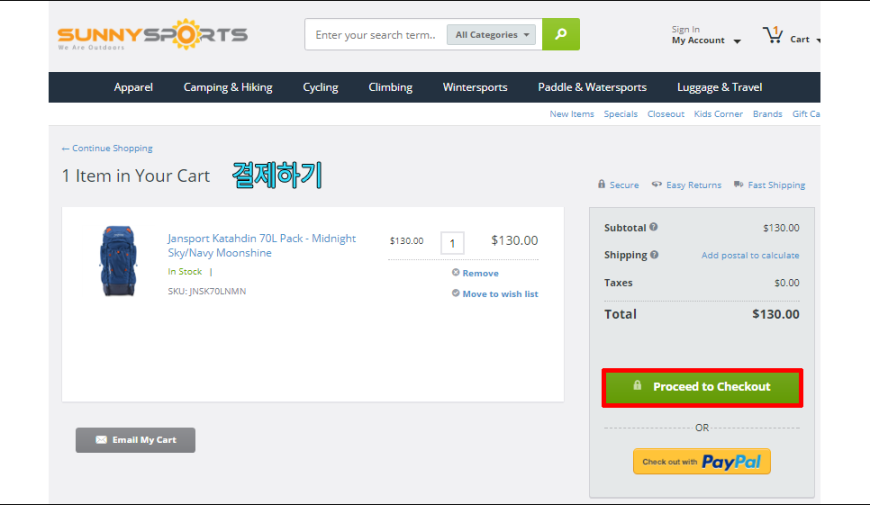Open the shopping cart icon
The width and height of the screenshot is (870, 505).
[772, 36]
